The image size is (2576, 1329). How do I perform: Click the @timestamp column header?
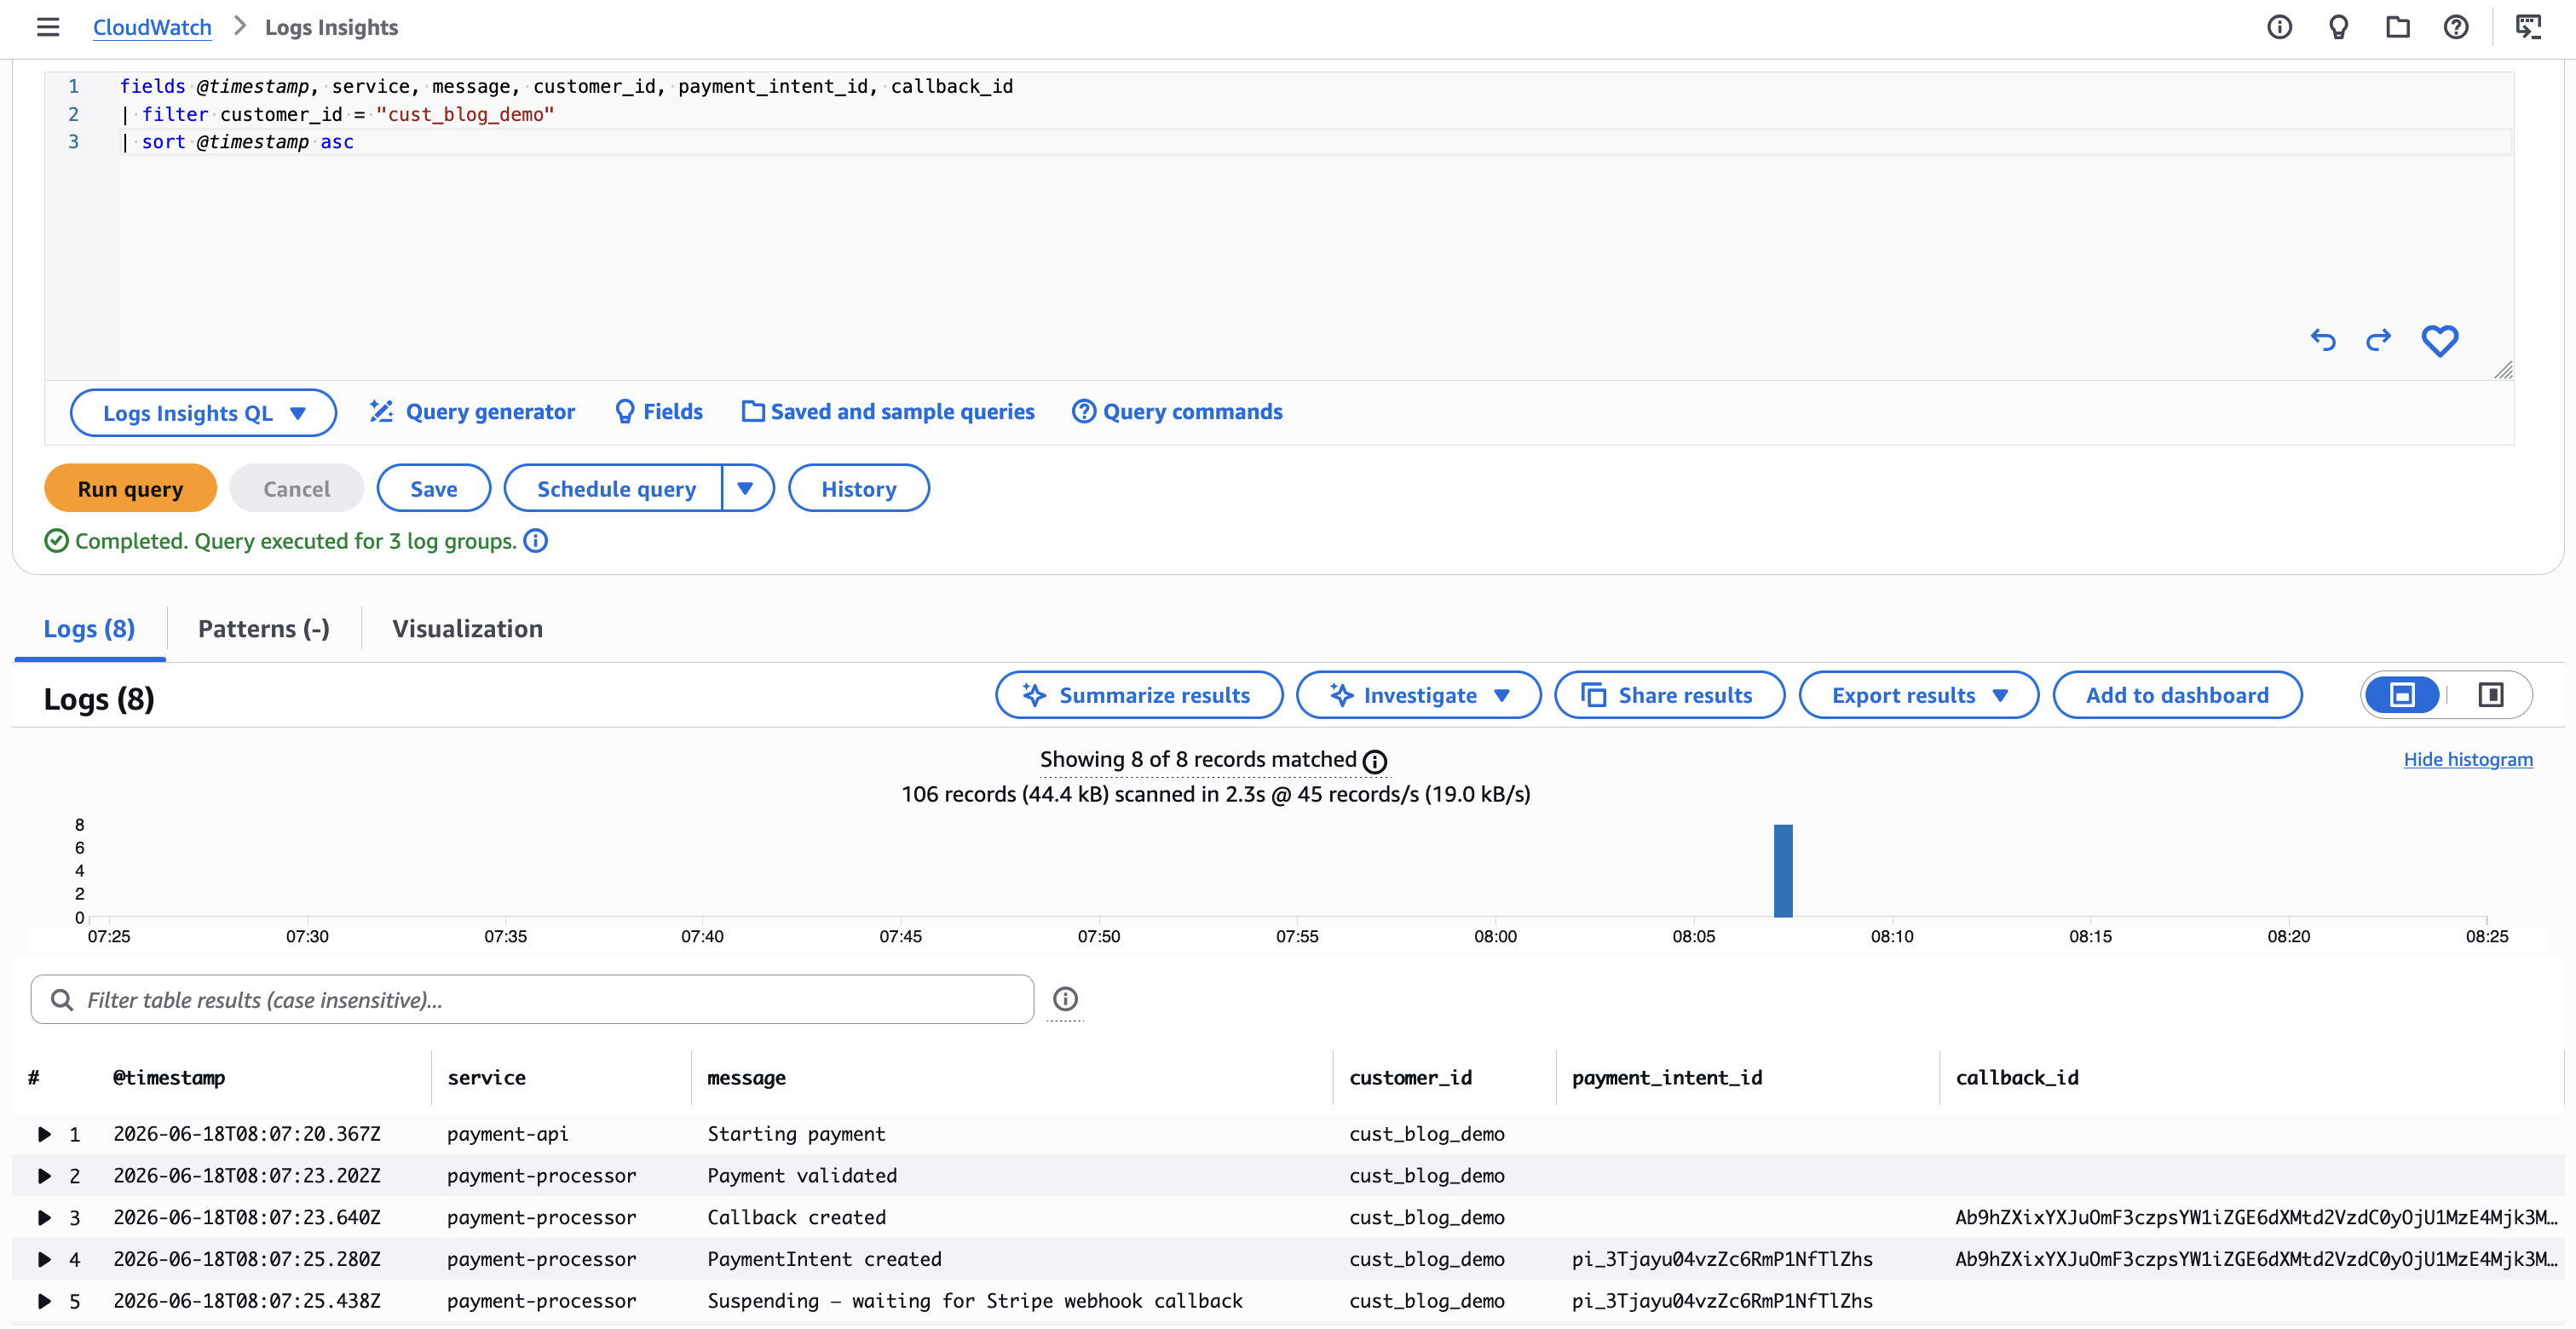click(x=169, y=1077)
